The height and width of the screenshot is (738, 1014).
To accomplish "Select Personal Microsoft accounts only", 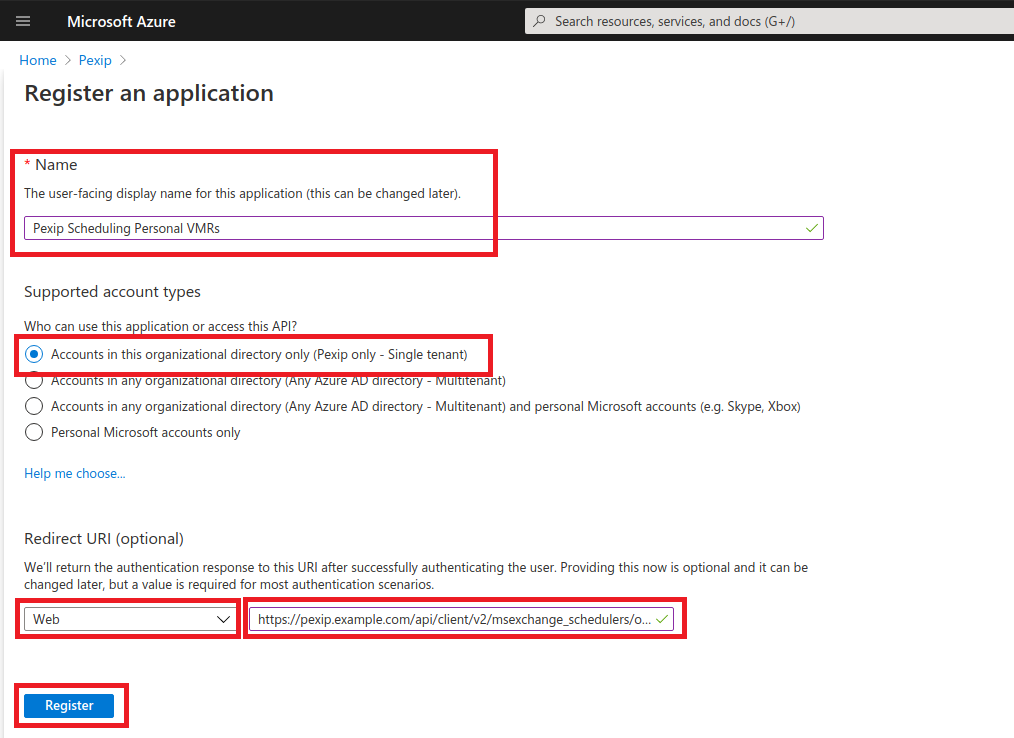I will tap(34, 432).
